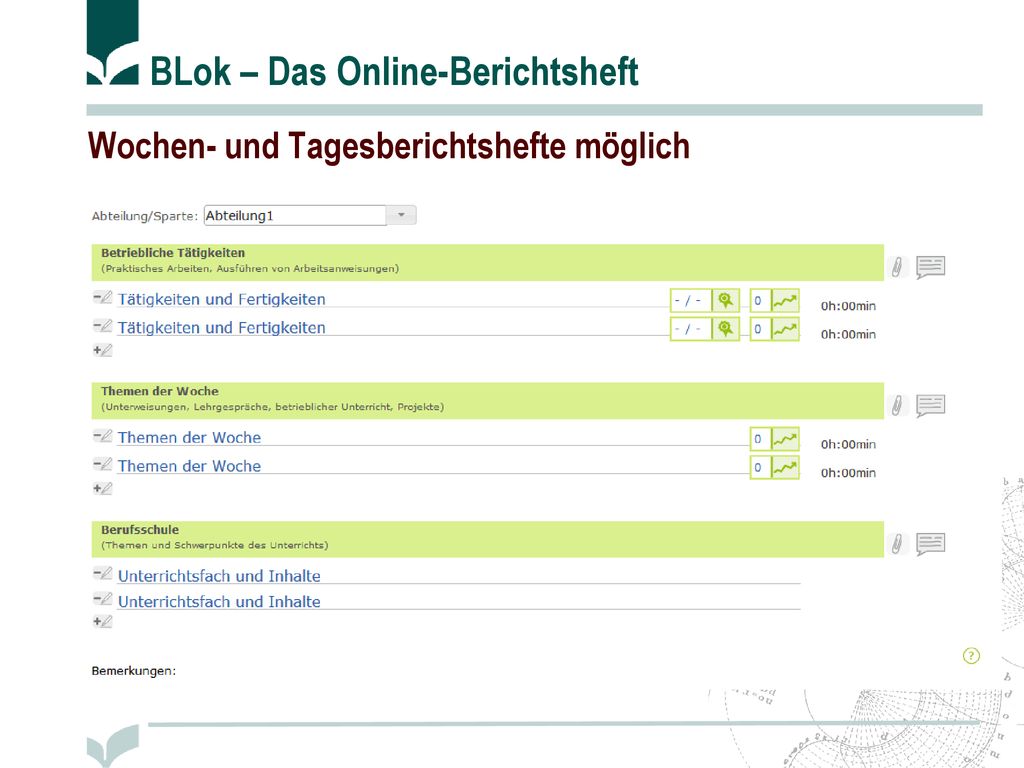The image size is (1024, 768).
Task: Remove second Themen der Woche entry
Action: point(103,464)
